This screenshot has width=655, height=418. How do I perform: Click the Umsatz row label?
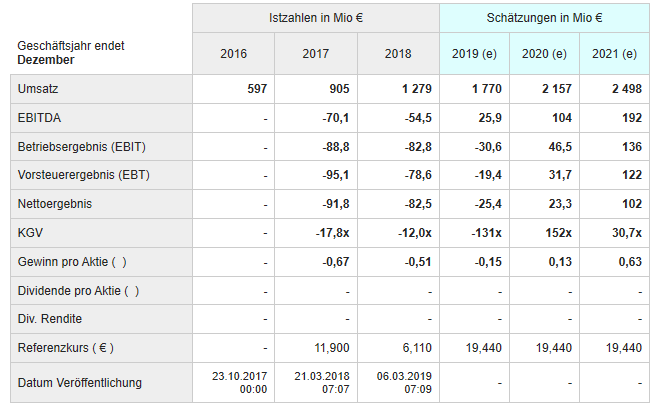(38, 89)
